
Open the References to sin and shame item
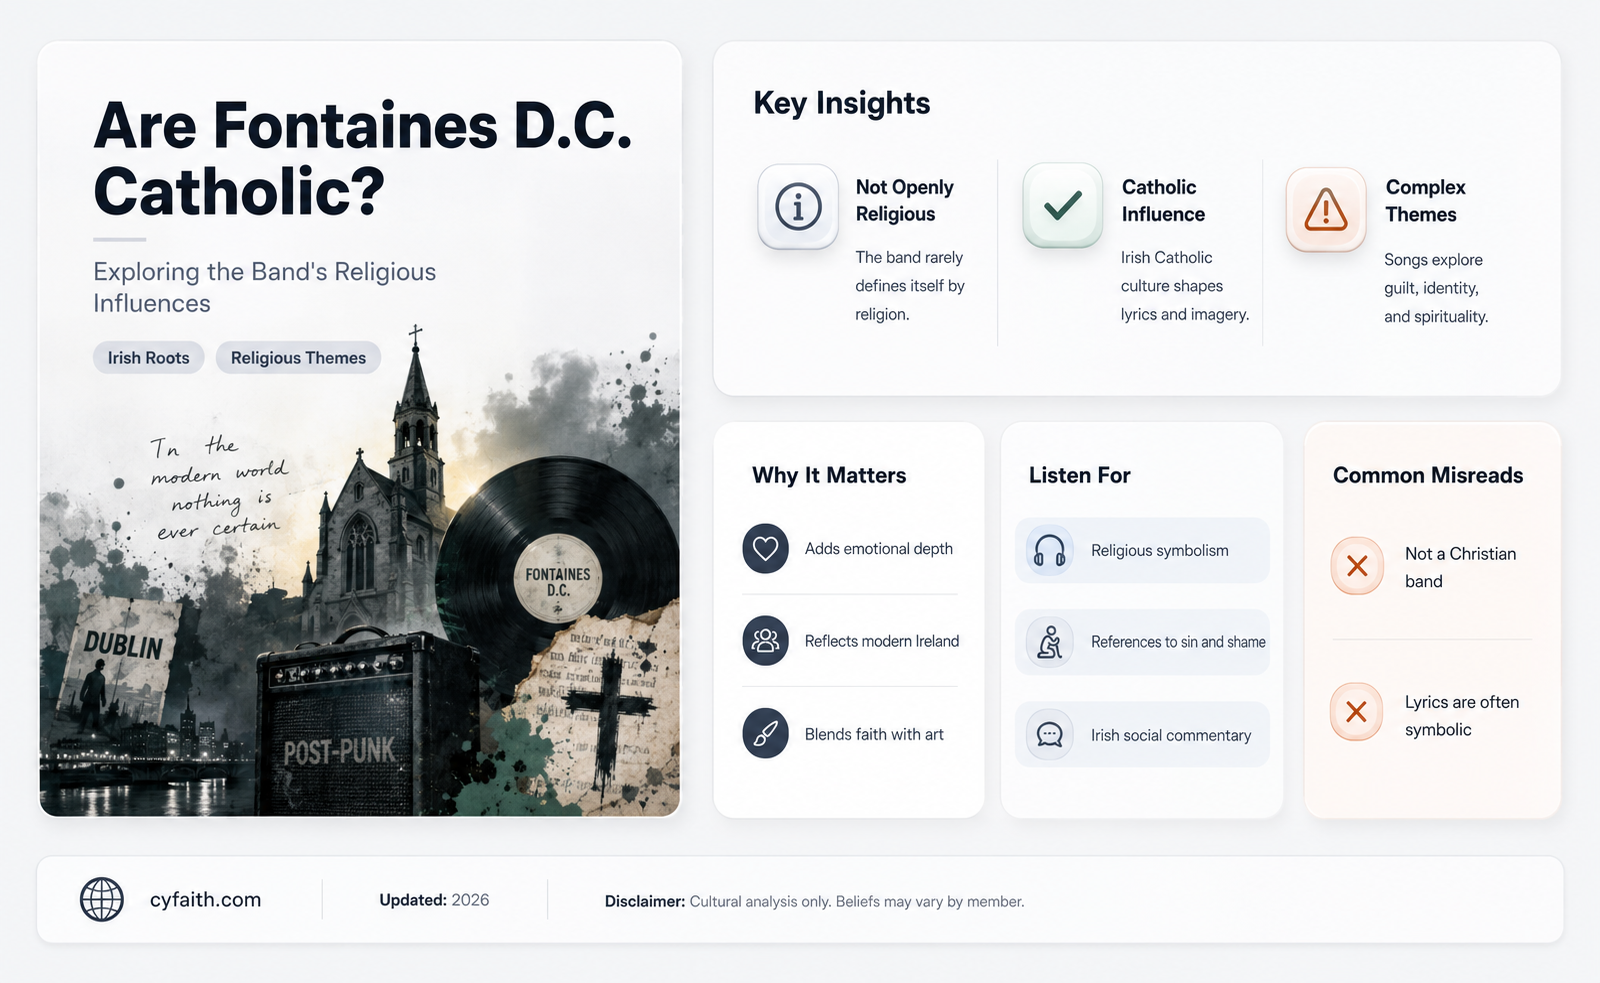(x=1142, y=642)
